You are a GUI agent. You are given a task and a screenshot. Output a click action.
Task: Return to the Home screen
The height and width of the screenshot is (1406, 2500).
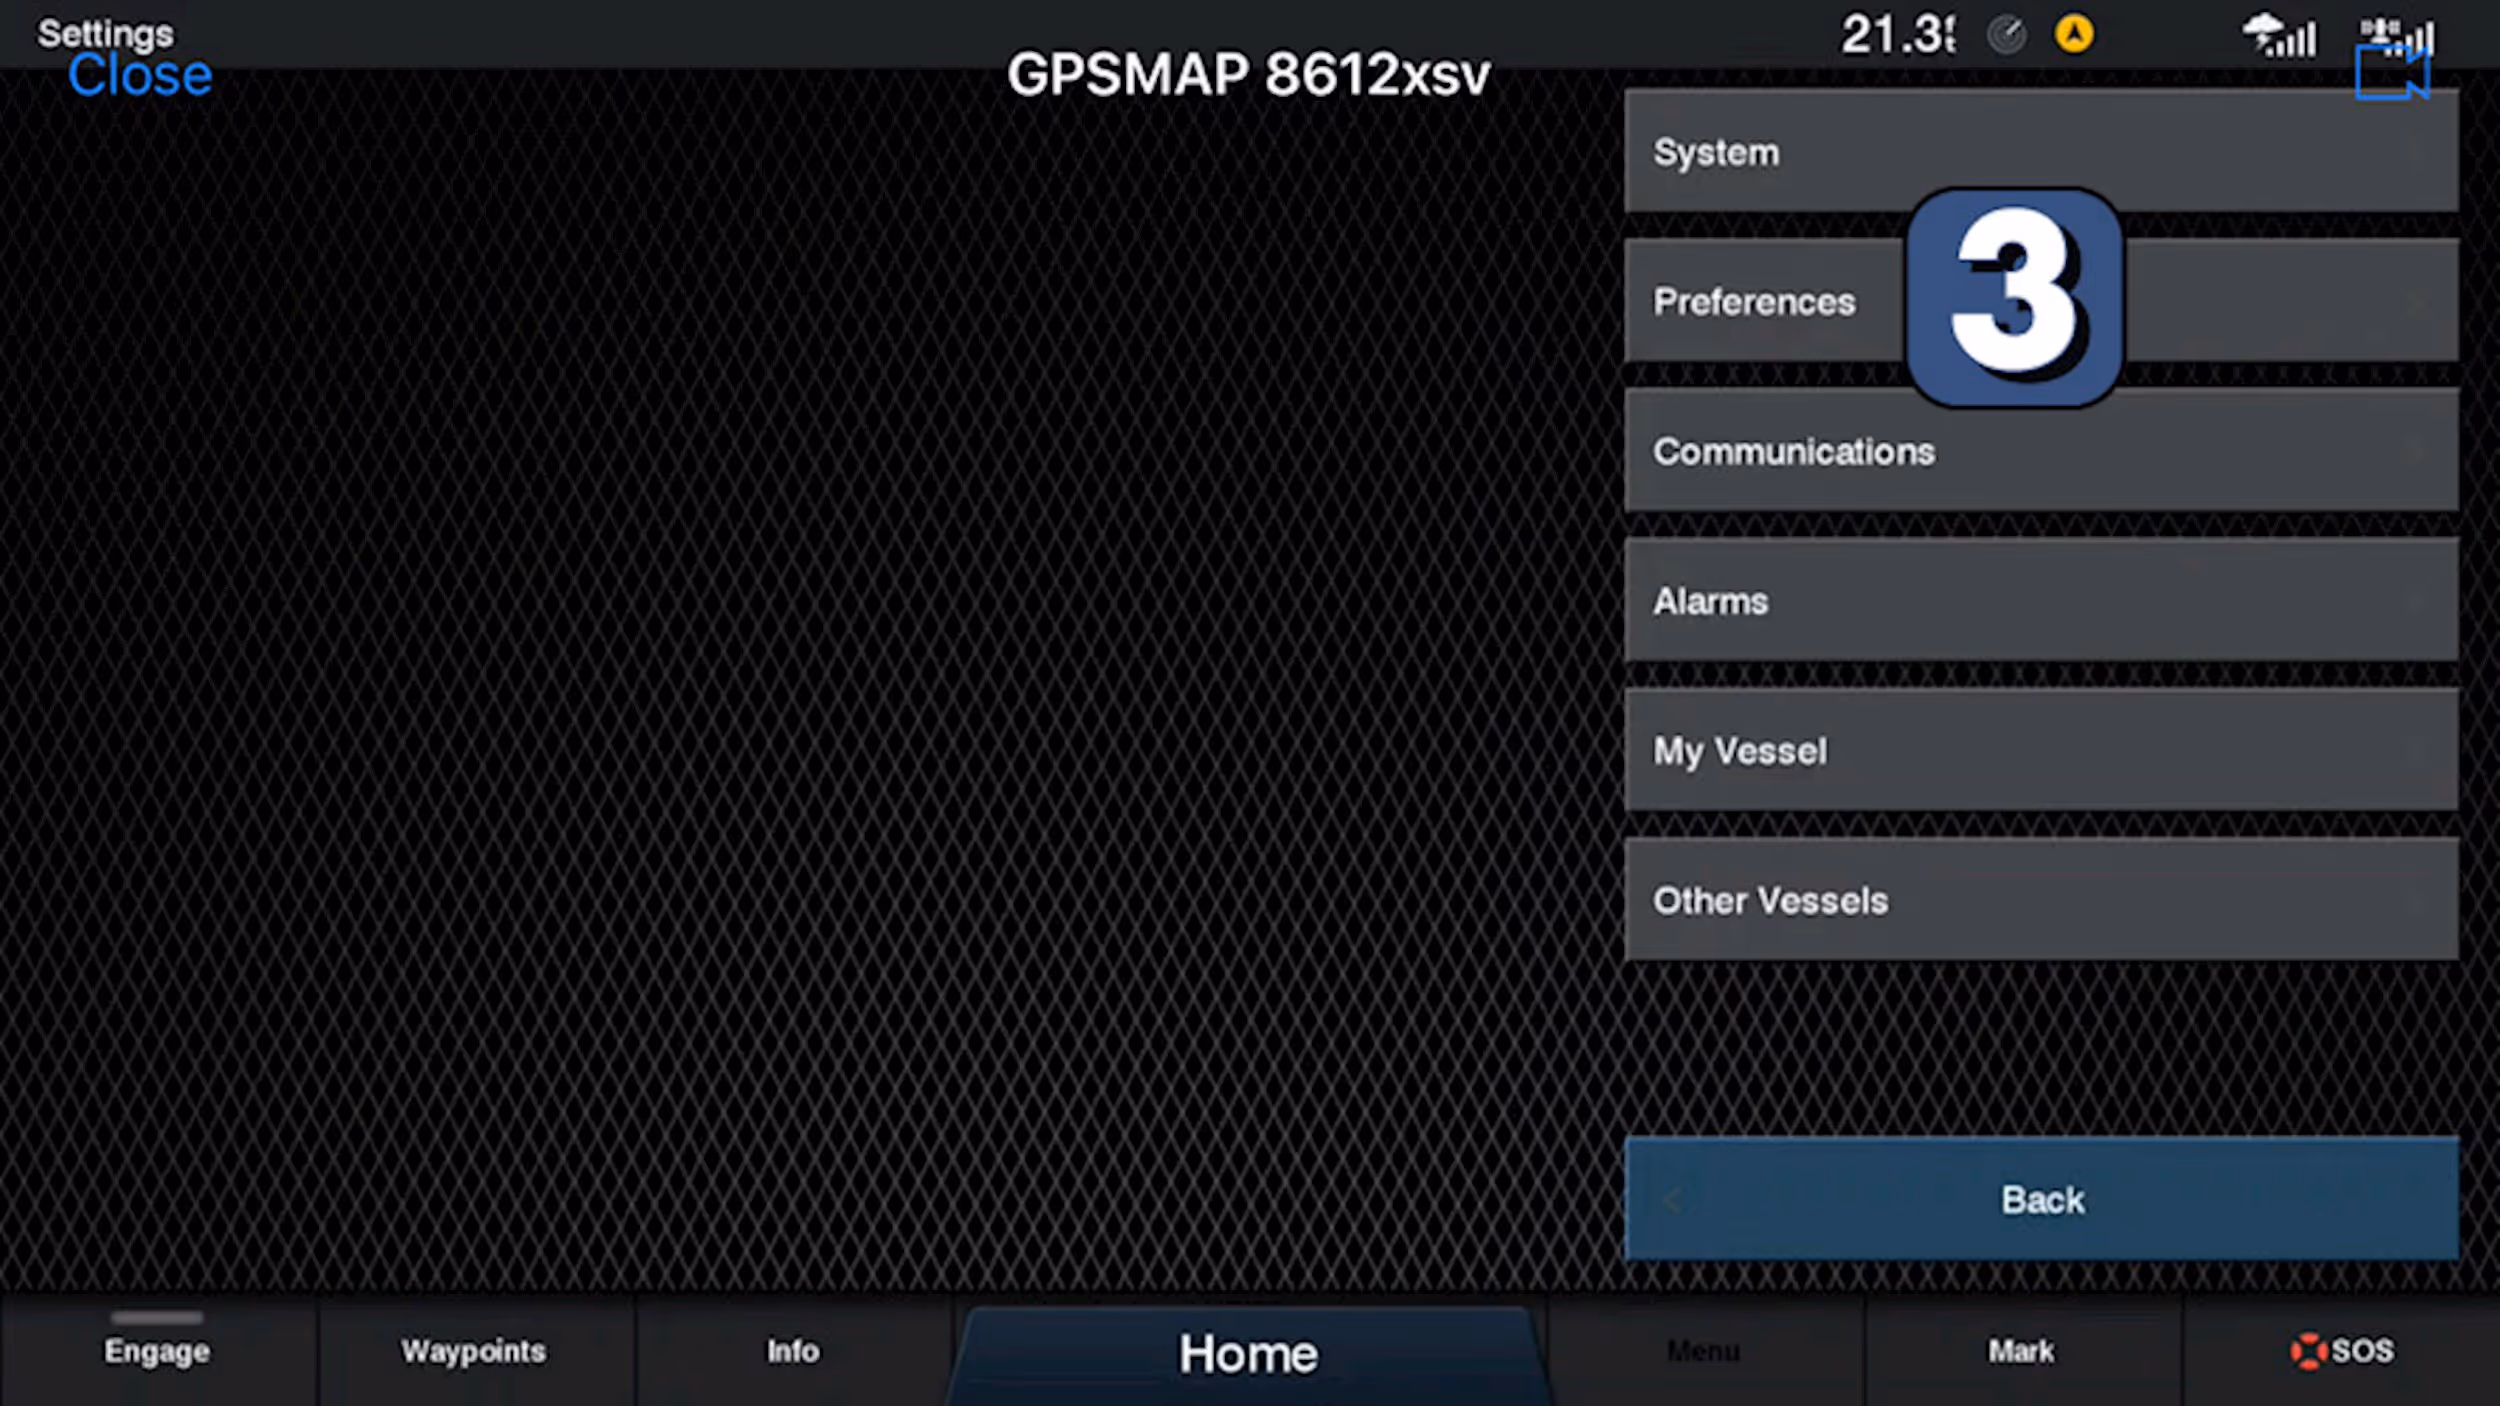[1248, 1354]
